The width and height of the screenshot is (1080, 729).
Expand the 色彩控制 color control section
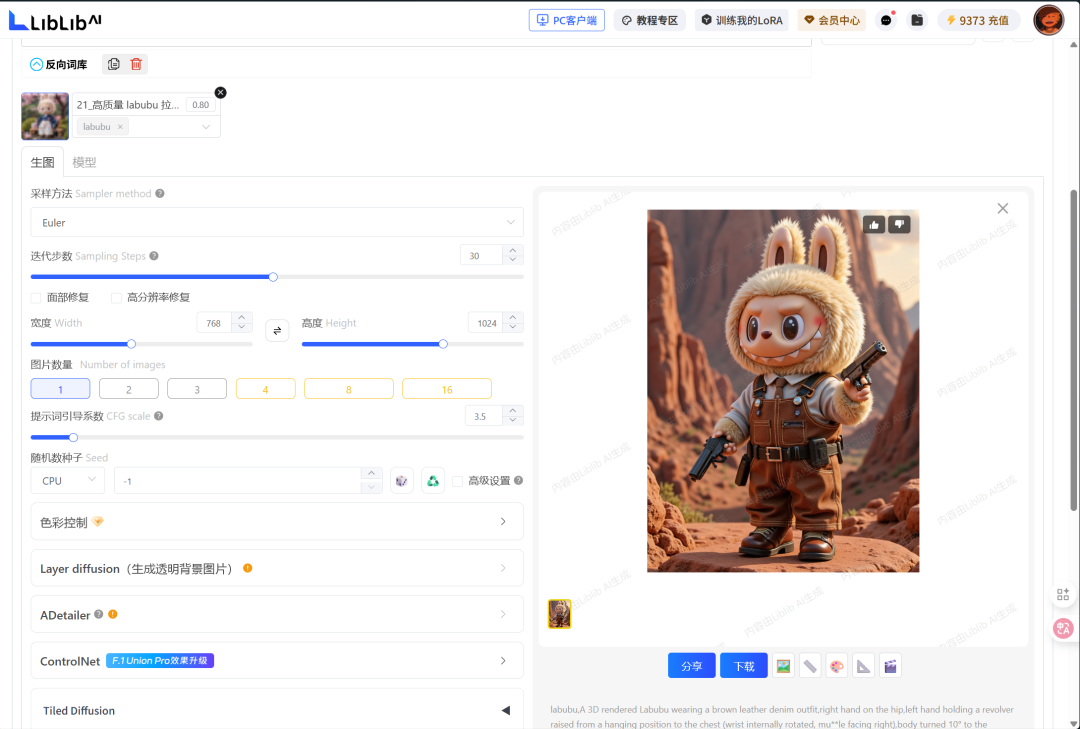(277, 522)
